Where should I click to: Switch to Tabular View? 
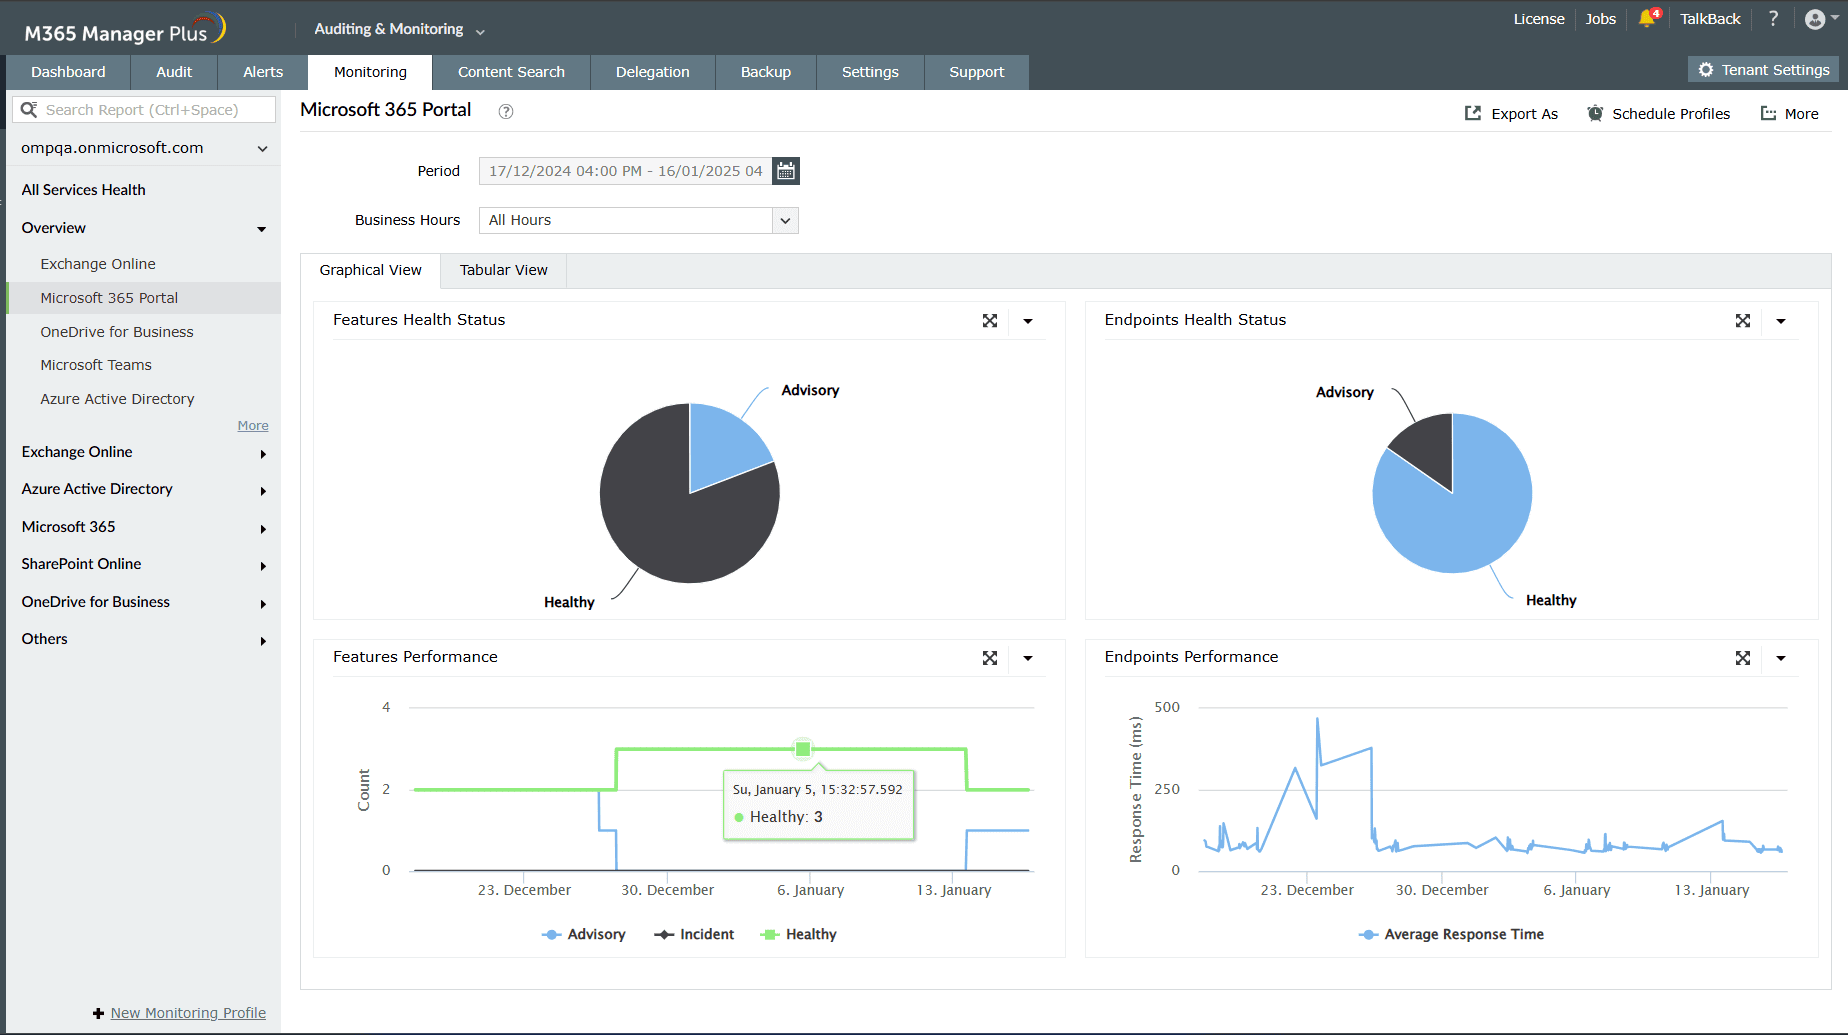[504, 270]
